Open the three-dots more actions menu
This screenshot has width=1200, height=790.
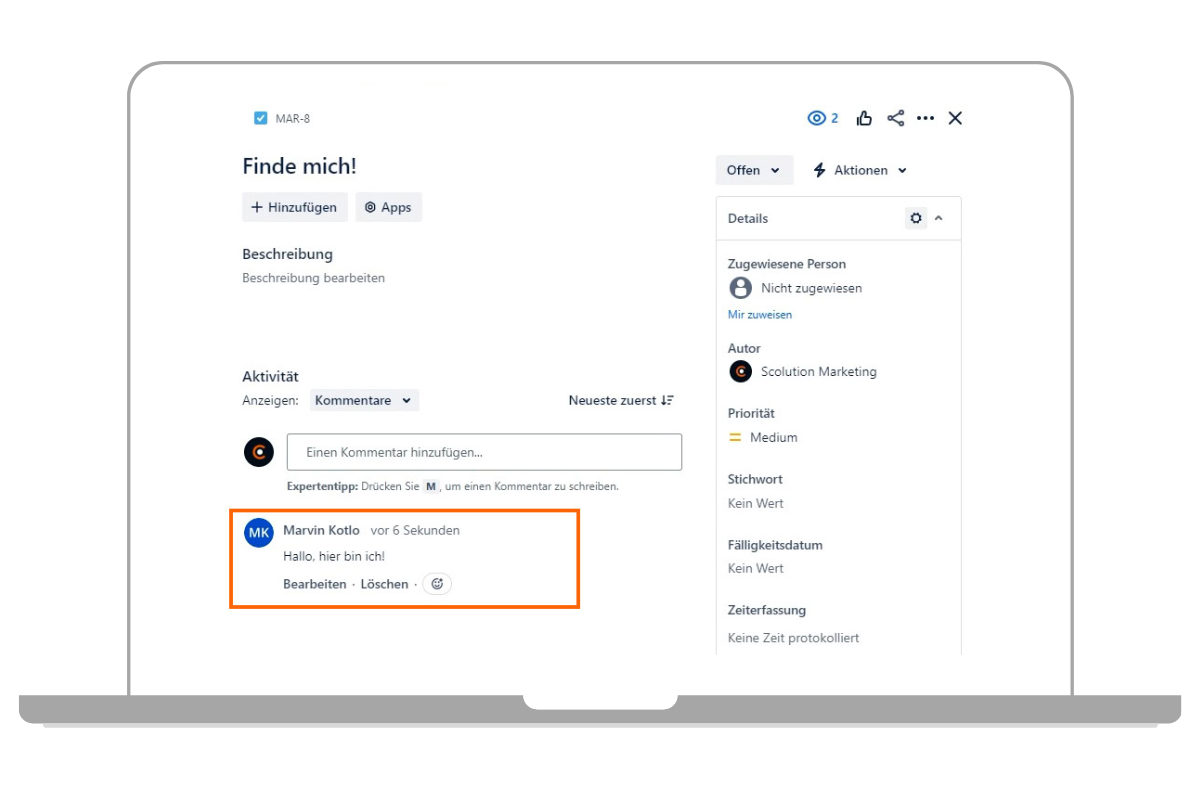[x=925, y=118]
